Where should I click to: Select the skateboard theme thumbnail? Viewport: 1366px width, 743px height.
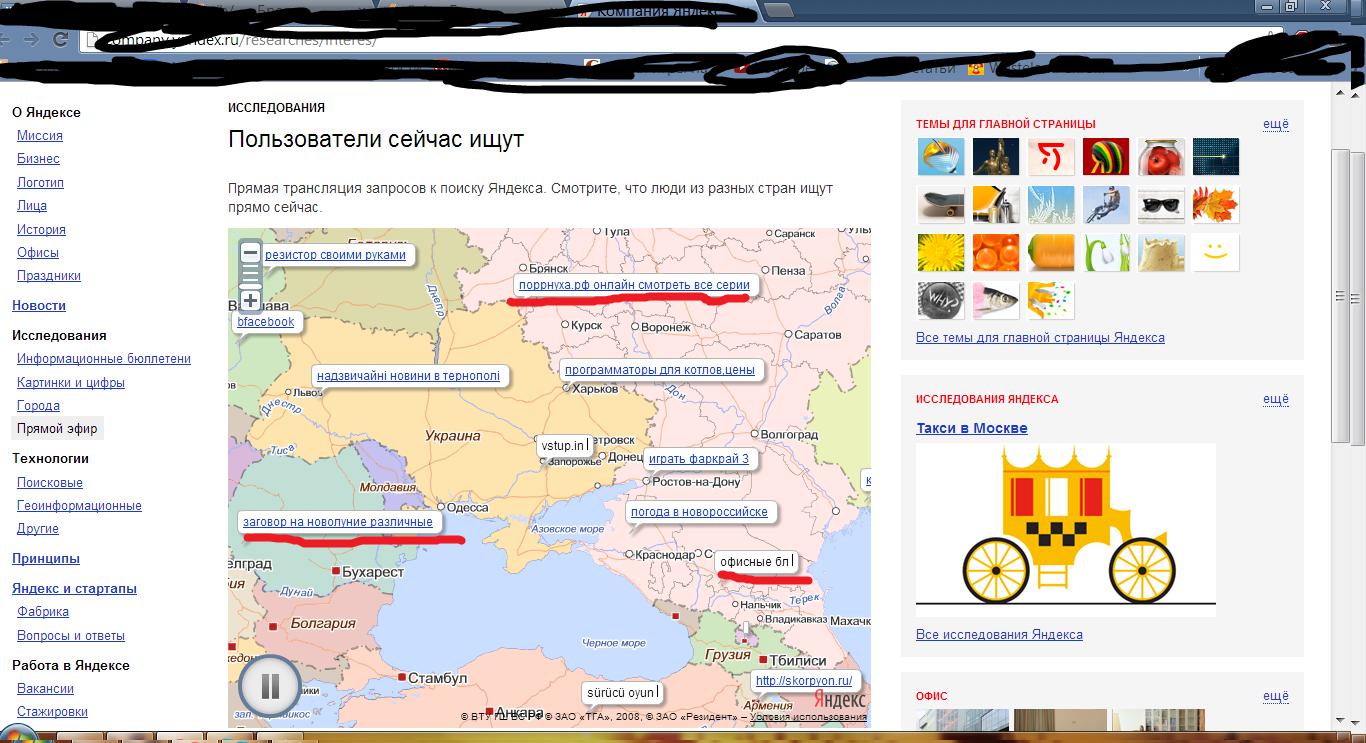point(941,205)
